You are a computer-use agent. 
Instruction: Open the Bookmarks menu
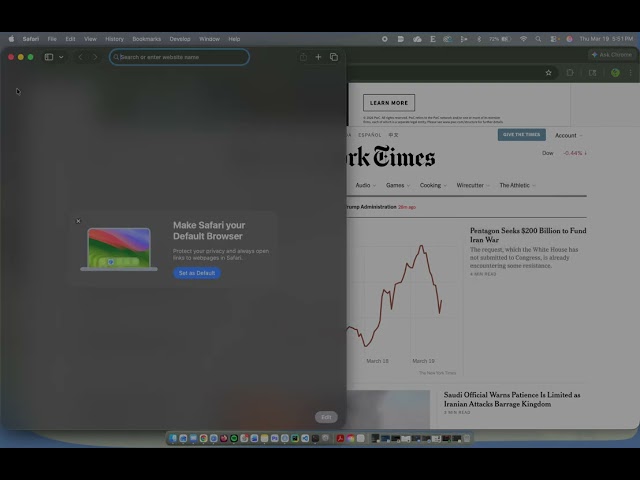point(147,39)
